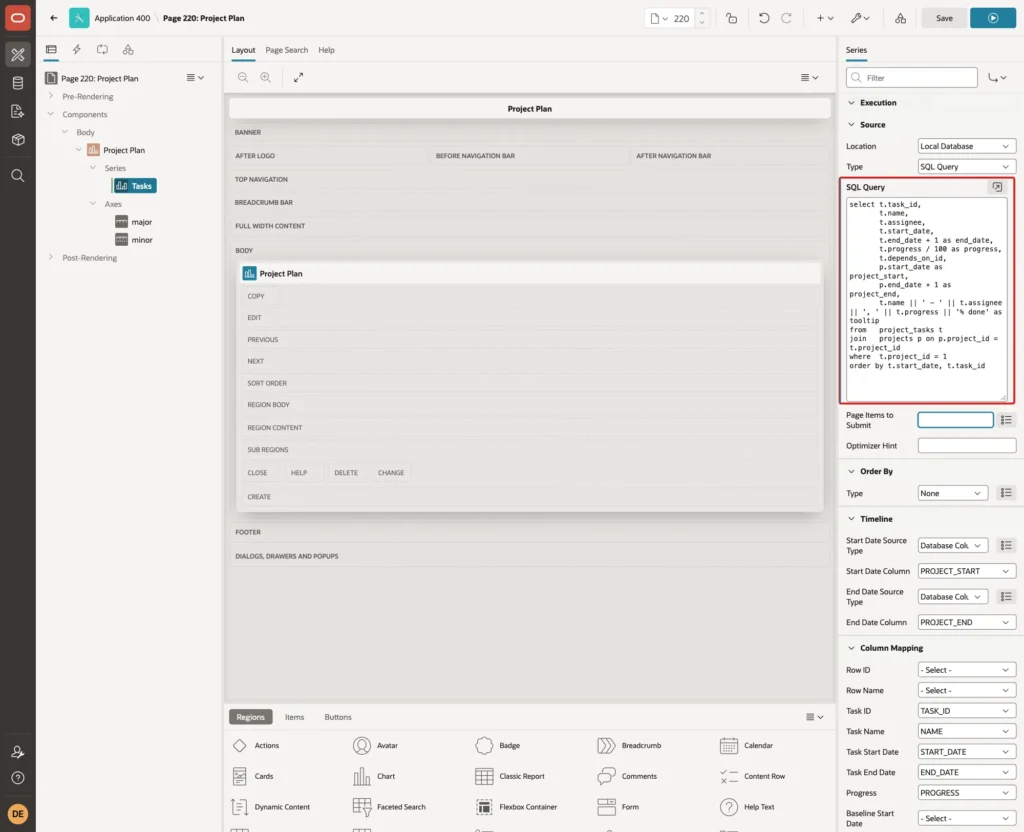Switch to the Rendering tree tab
Screen dimensions: 1024x832
(x=51, y=50)
